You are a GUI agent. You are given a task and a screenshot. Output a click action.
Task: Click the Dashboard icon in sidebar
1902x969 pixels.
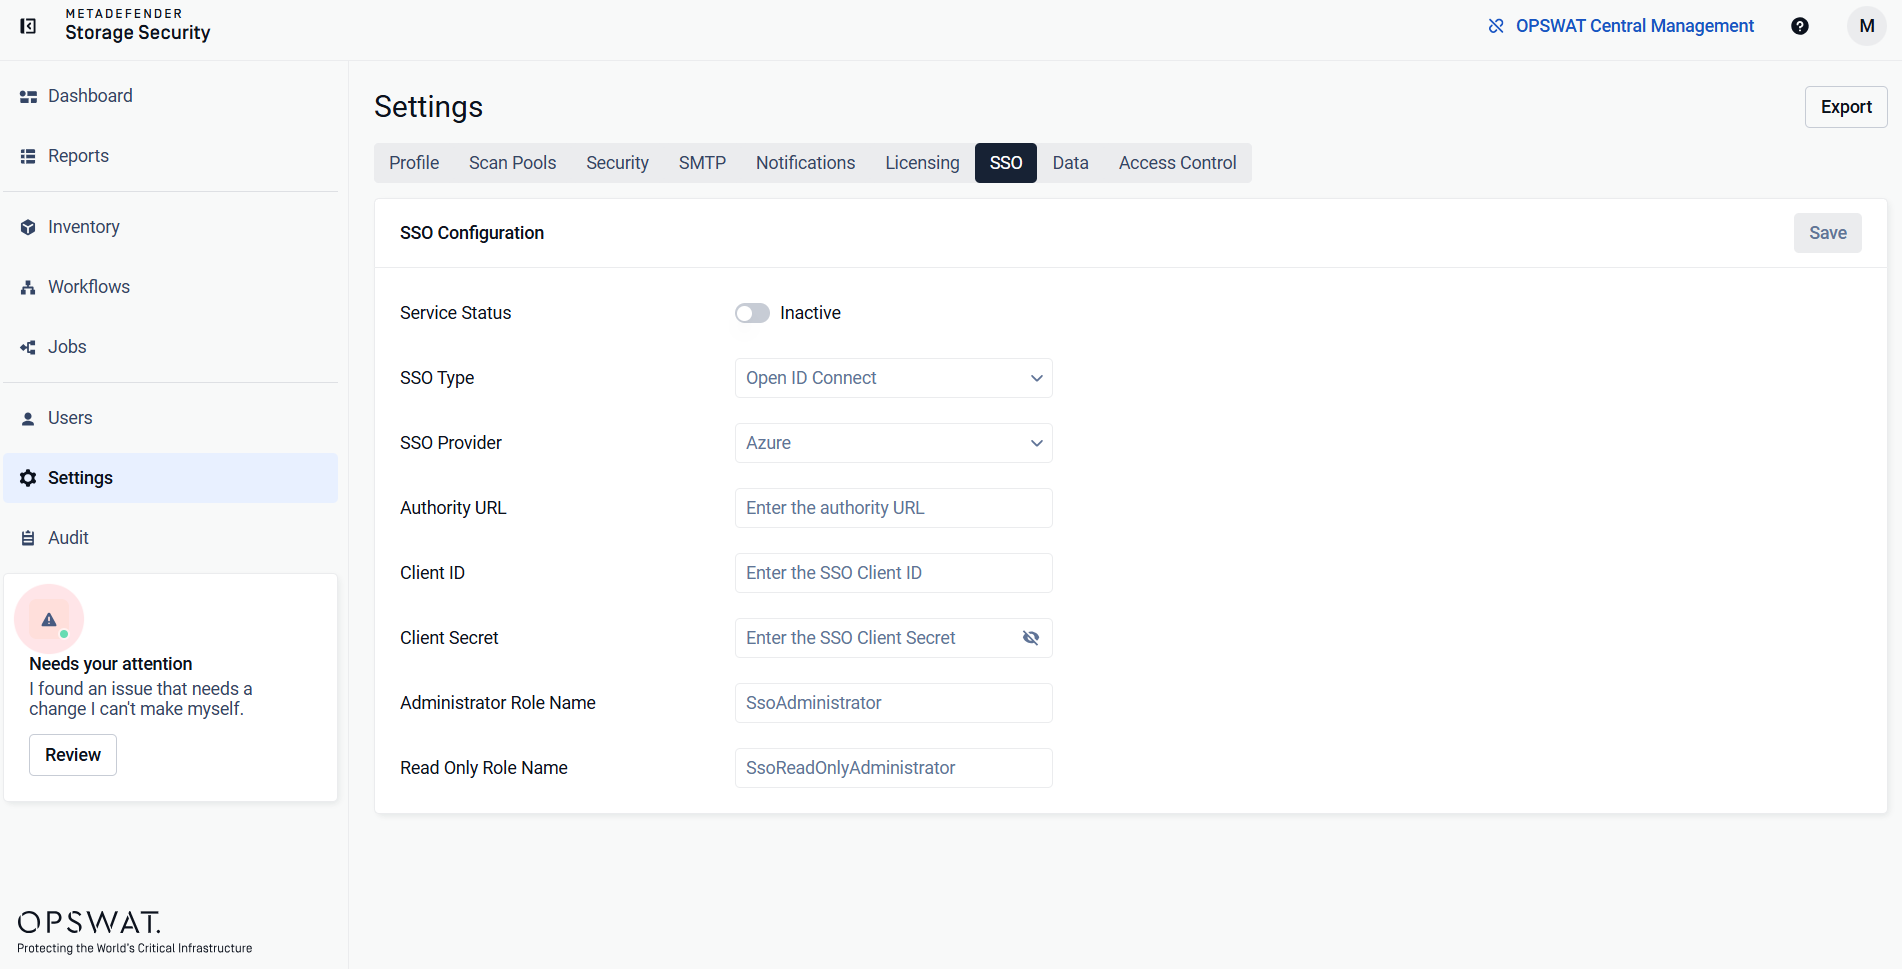click(x=28, y=97)
